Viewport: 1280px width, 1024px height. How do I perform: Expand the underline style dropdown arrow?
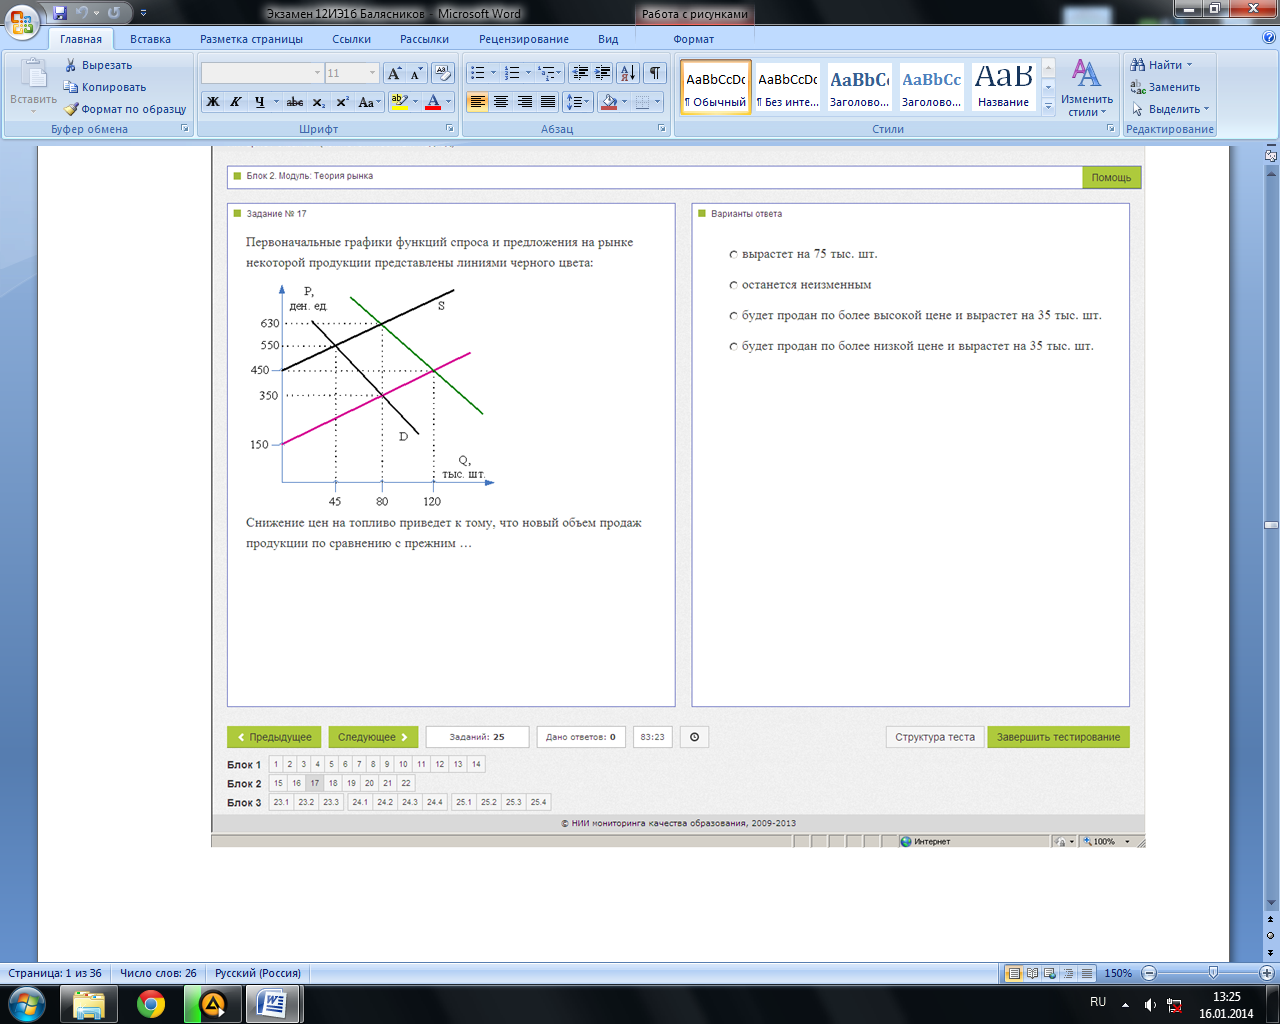click(276, 102)
